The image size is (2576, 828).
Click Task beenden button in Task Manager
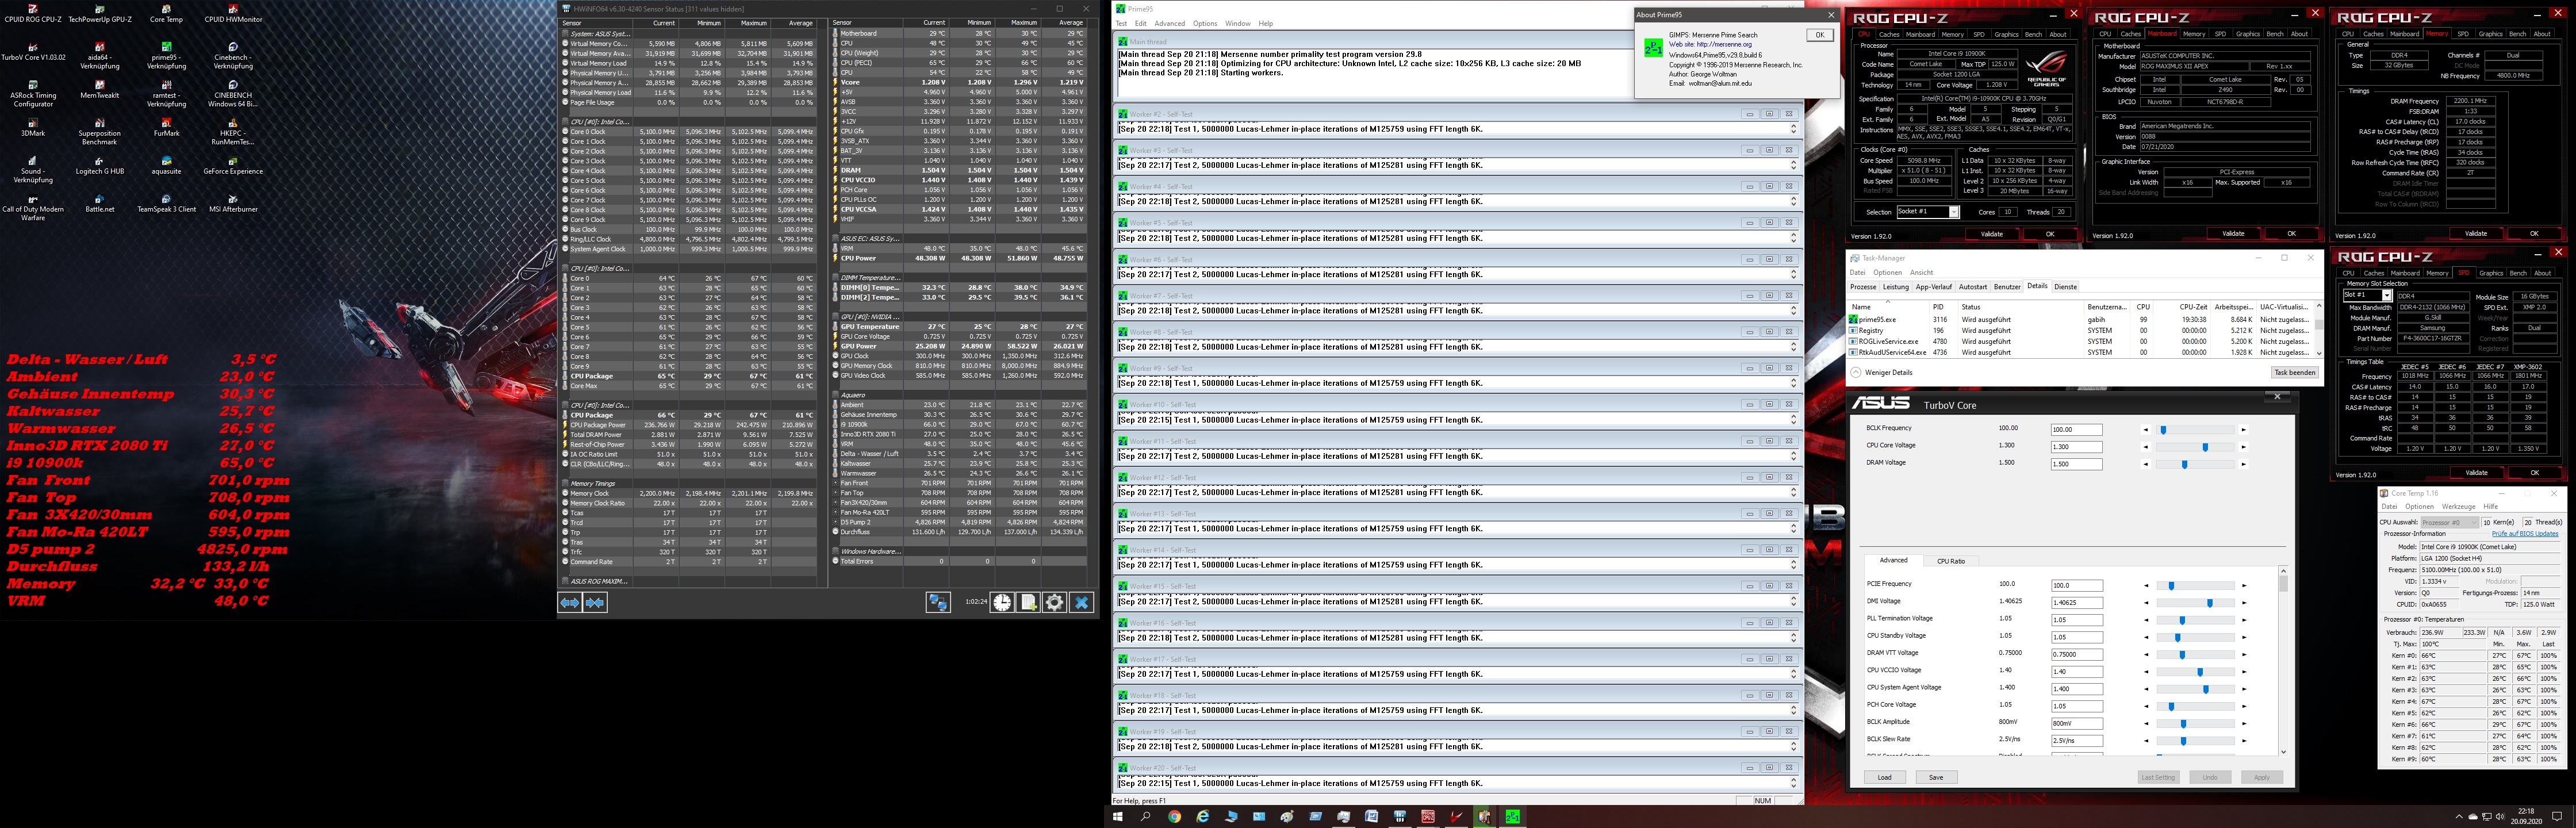point(2294,372)
